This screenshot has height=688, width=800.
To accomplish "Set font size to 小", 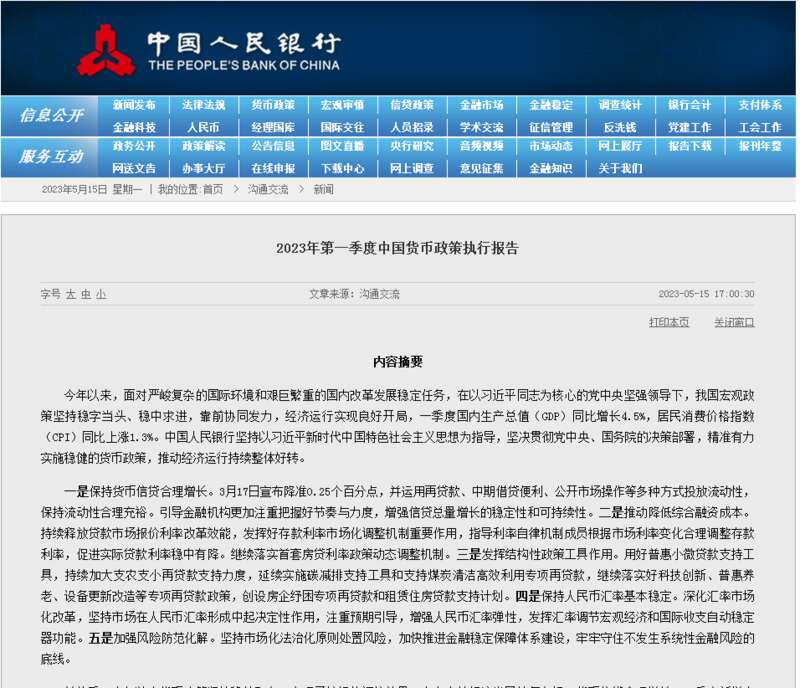I will [x=101, y=294].
